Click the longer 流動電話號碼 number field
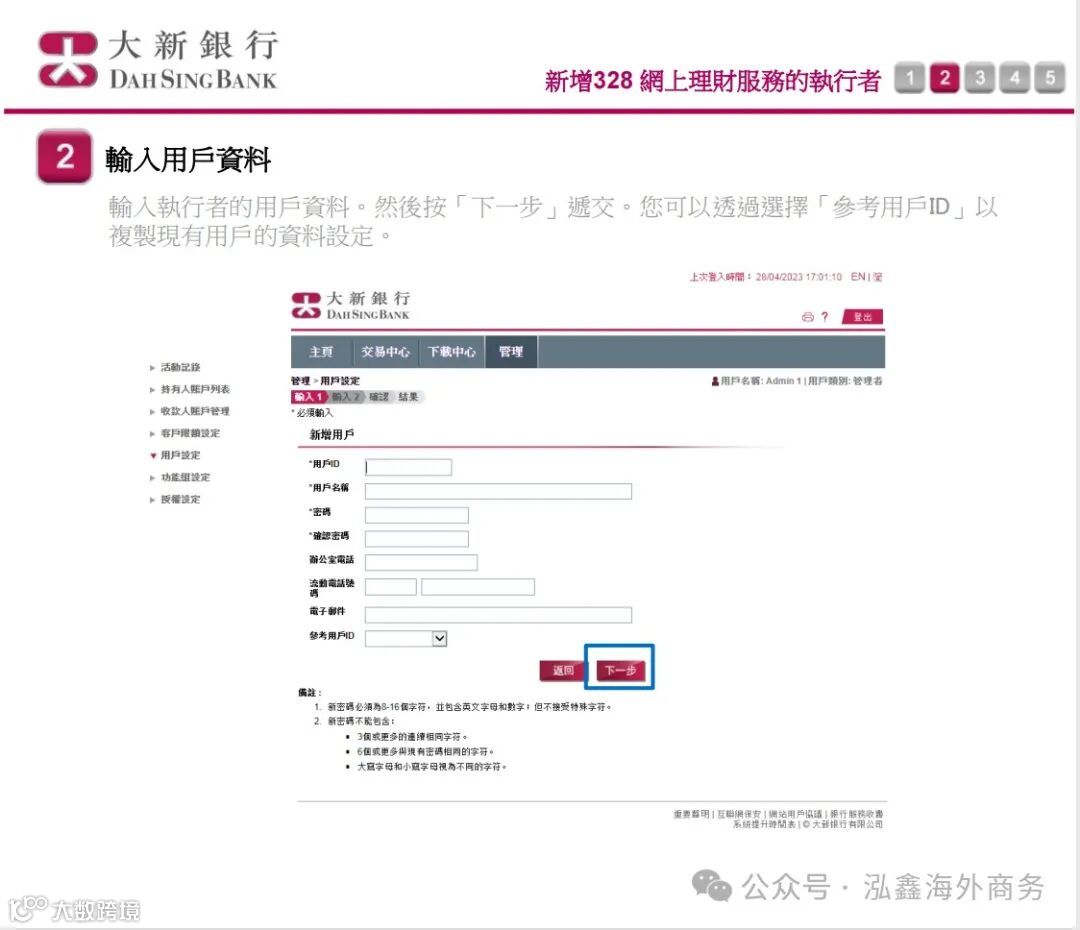This screenshot has width=1080, height=930. click(478, 587)
